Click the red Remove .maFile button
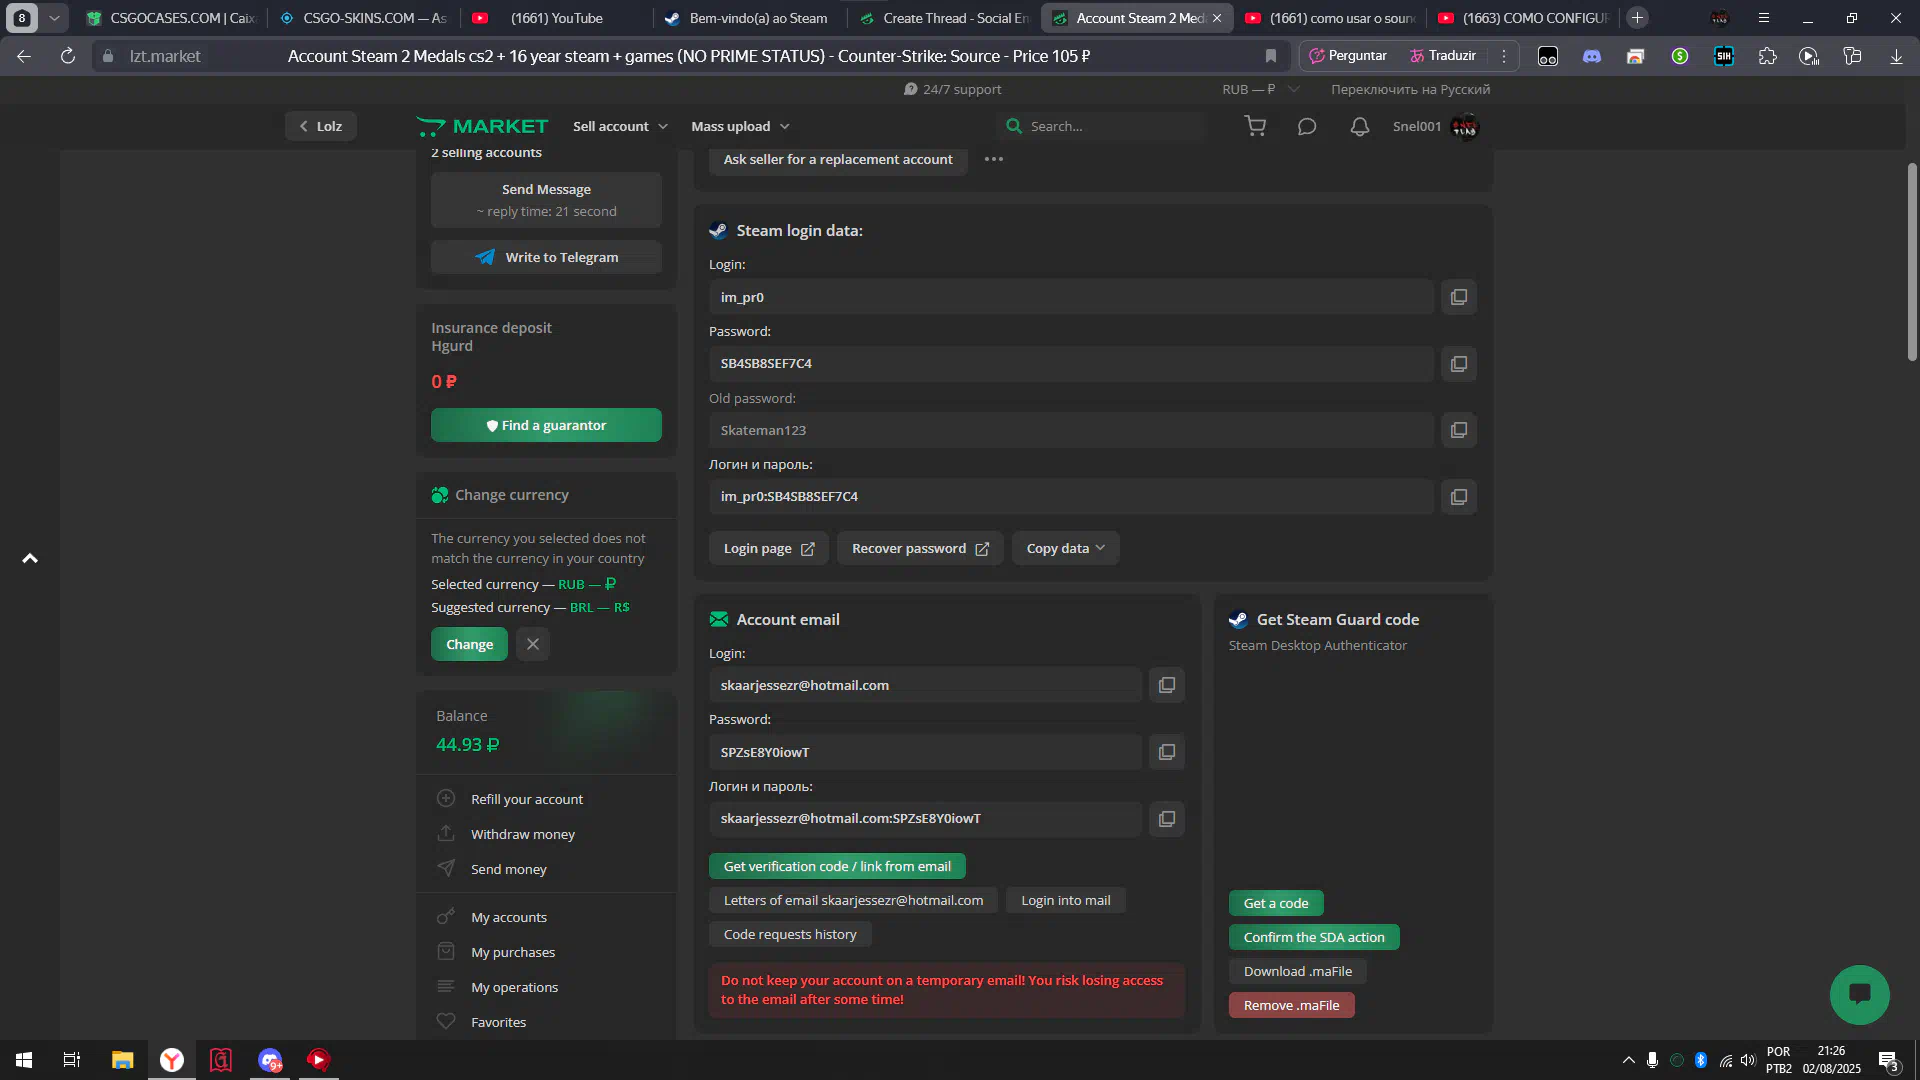The image size is (1920, 1080). (1291, 1005)
